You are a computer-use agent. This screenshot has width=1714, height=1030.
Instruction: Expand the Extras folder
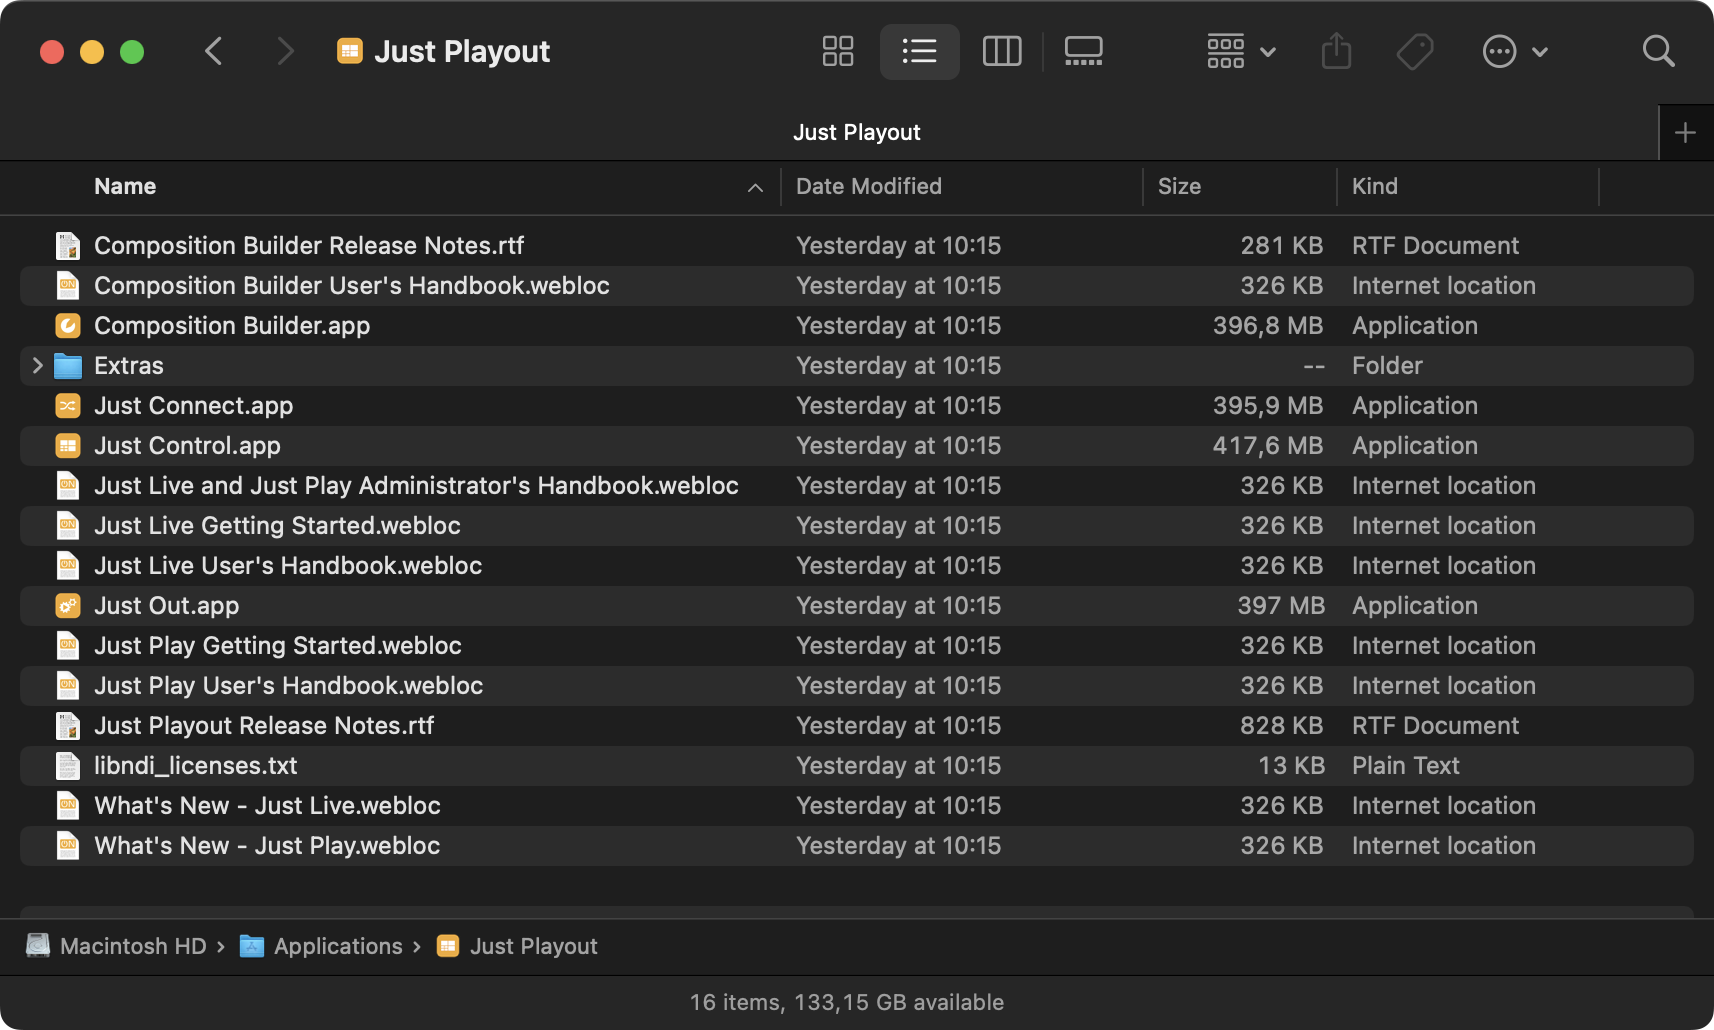pyautogui.click(x=37, y=366)
